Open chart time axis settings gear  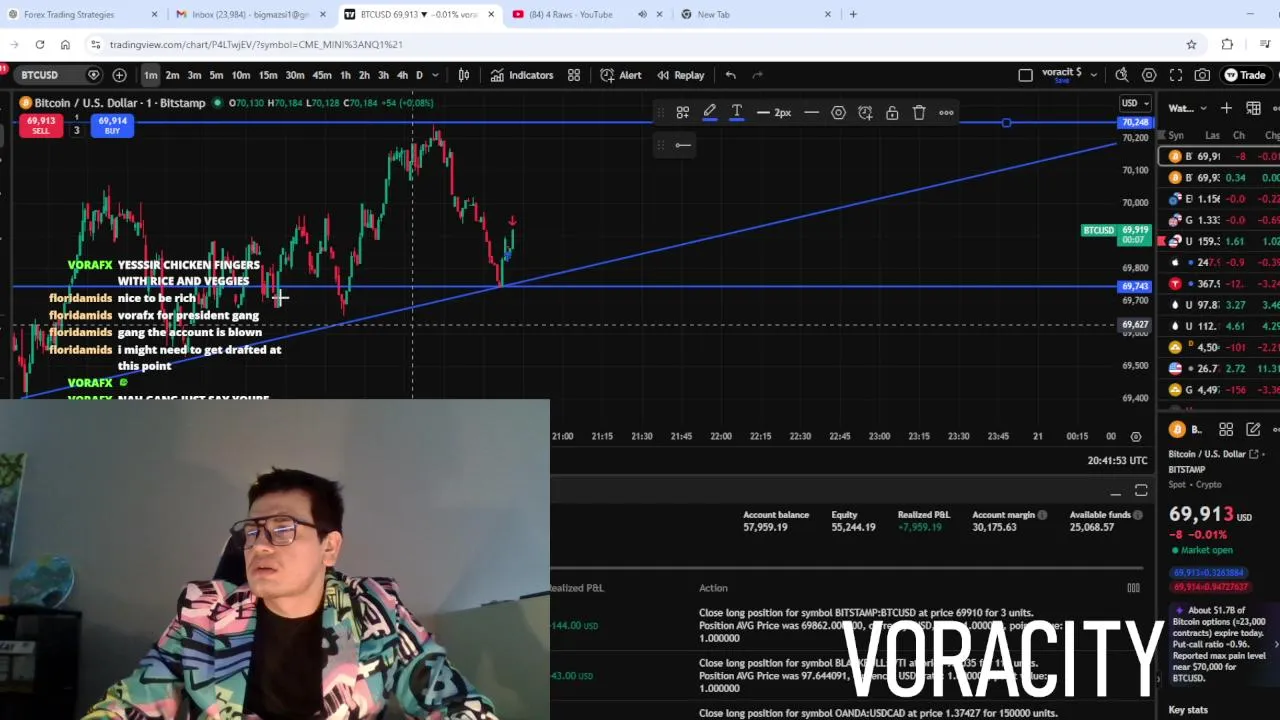[x=1136, y=436]
